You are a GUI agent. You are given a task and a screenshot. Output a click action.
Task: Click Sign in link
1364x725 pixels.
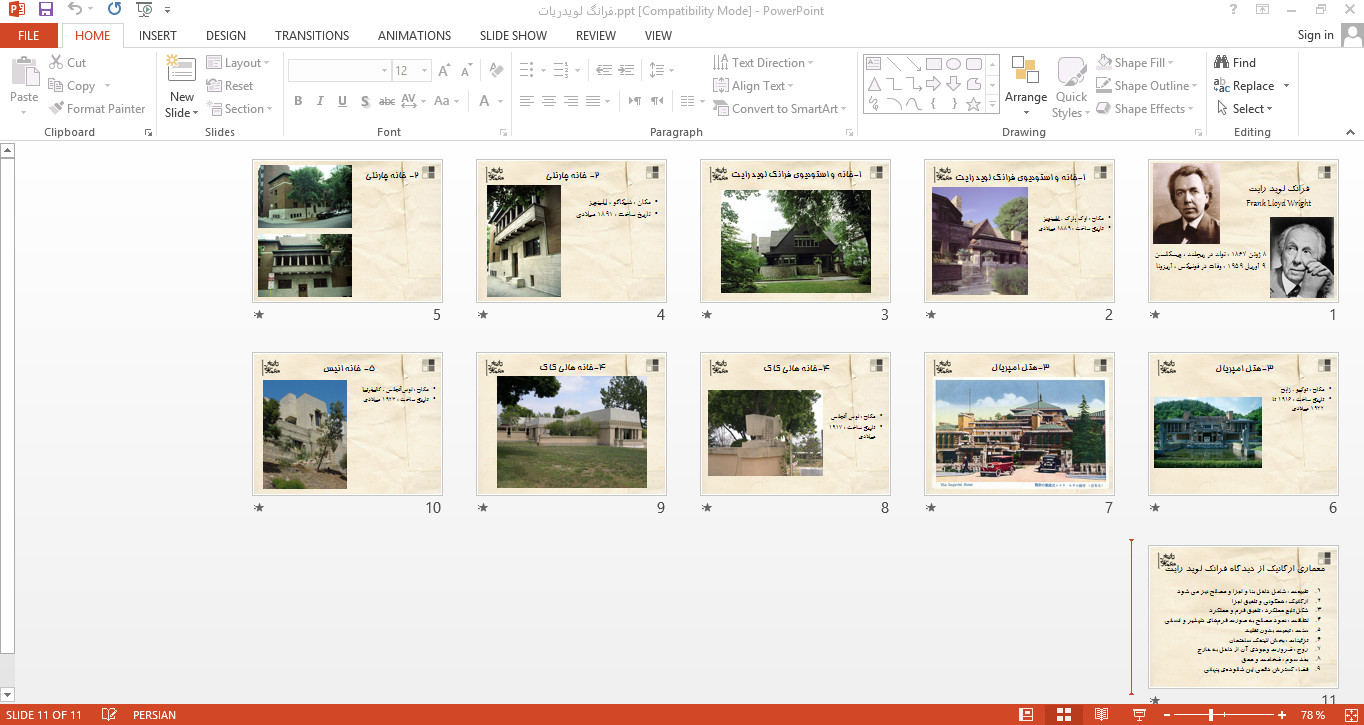click(x=1315, y=35)
